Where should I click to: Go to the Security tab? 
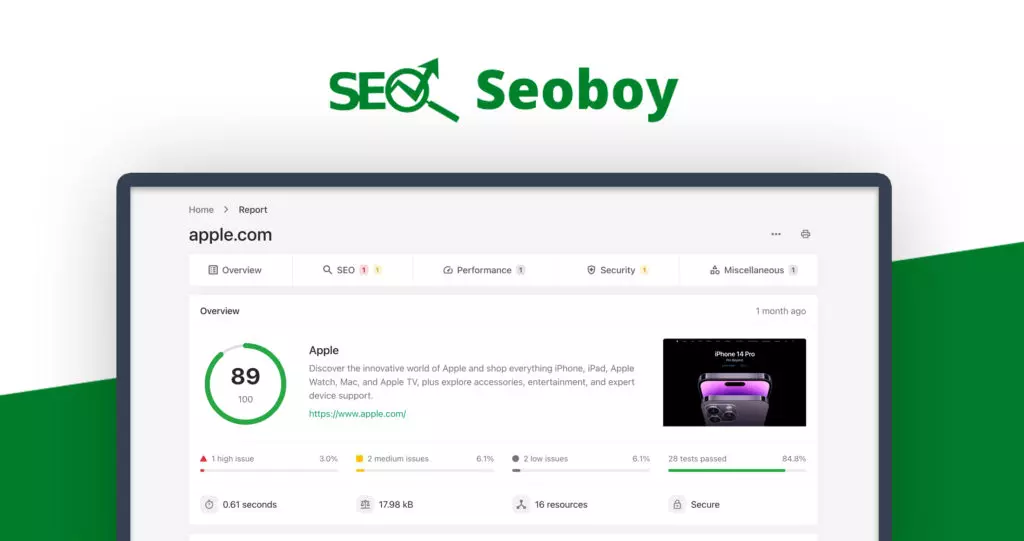pos(617,270)
